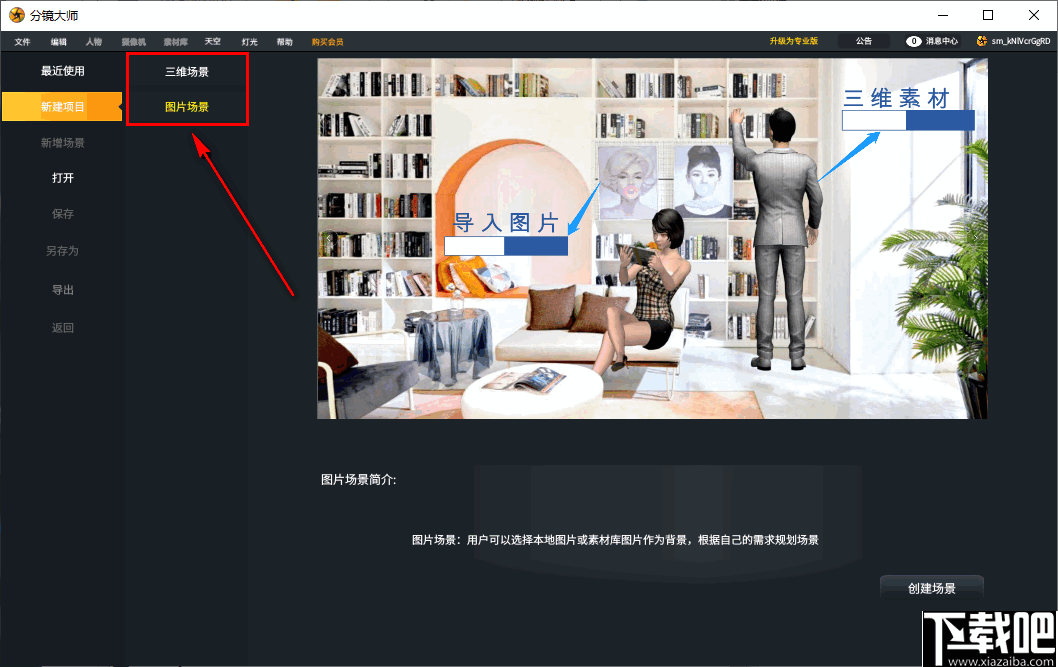The width and height of the screenshot is (1058, 667).
Task: Open the 天空 sky menu
Action: 212,42
